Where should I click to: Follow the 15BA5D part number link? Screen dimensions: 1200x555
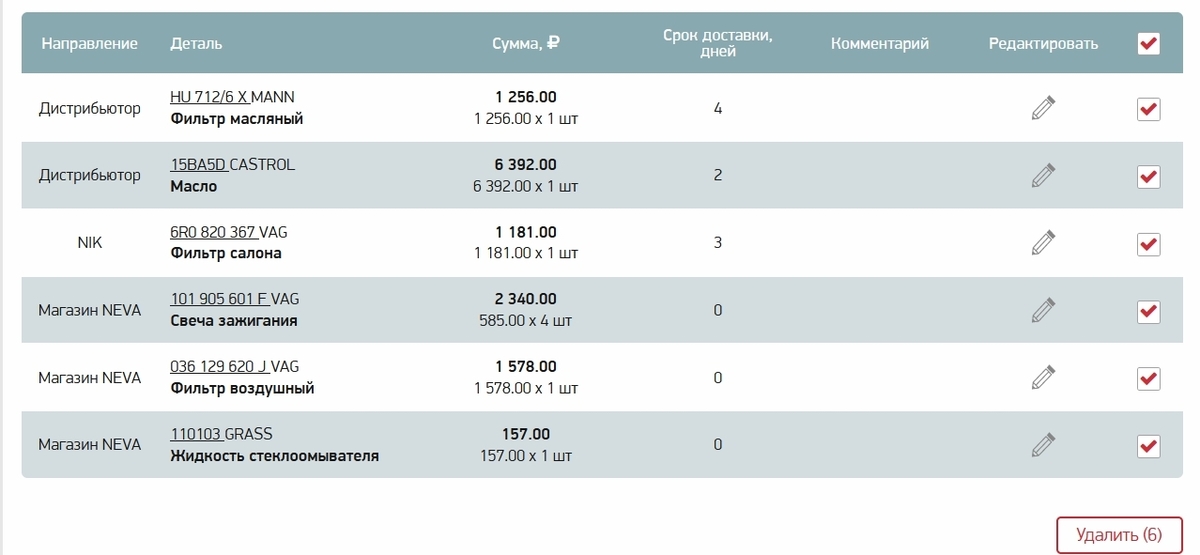[x=198, y=165]
